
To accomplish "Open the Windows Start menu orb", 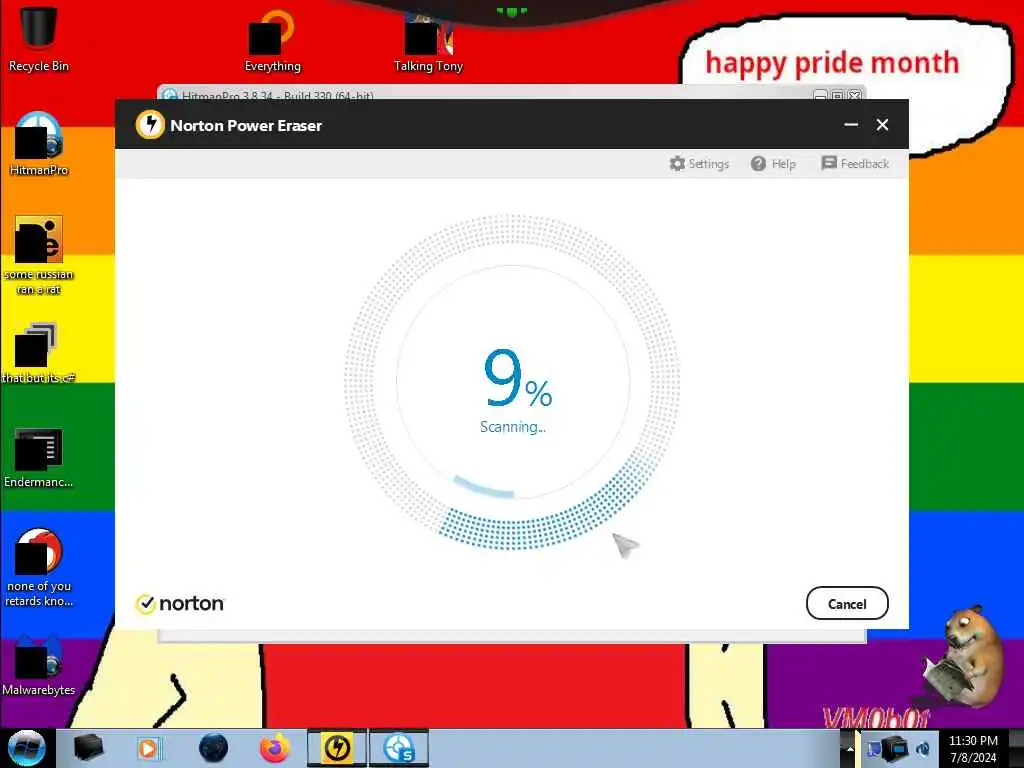I will point(26,748).
